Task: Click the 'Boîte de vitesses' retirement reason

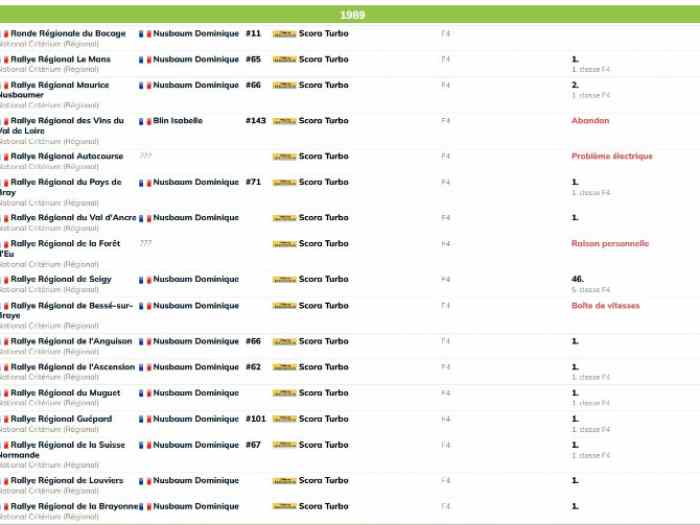Action: pos(605,306)
